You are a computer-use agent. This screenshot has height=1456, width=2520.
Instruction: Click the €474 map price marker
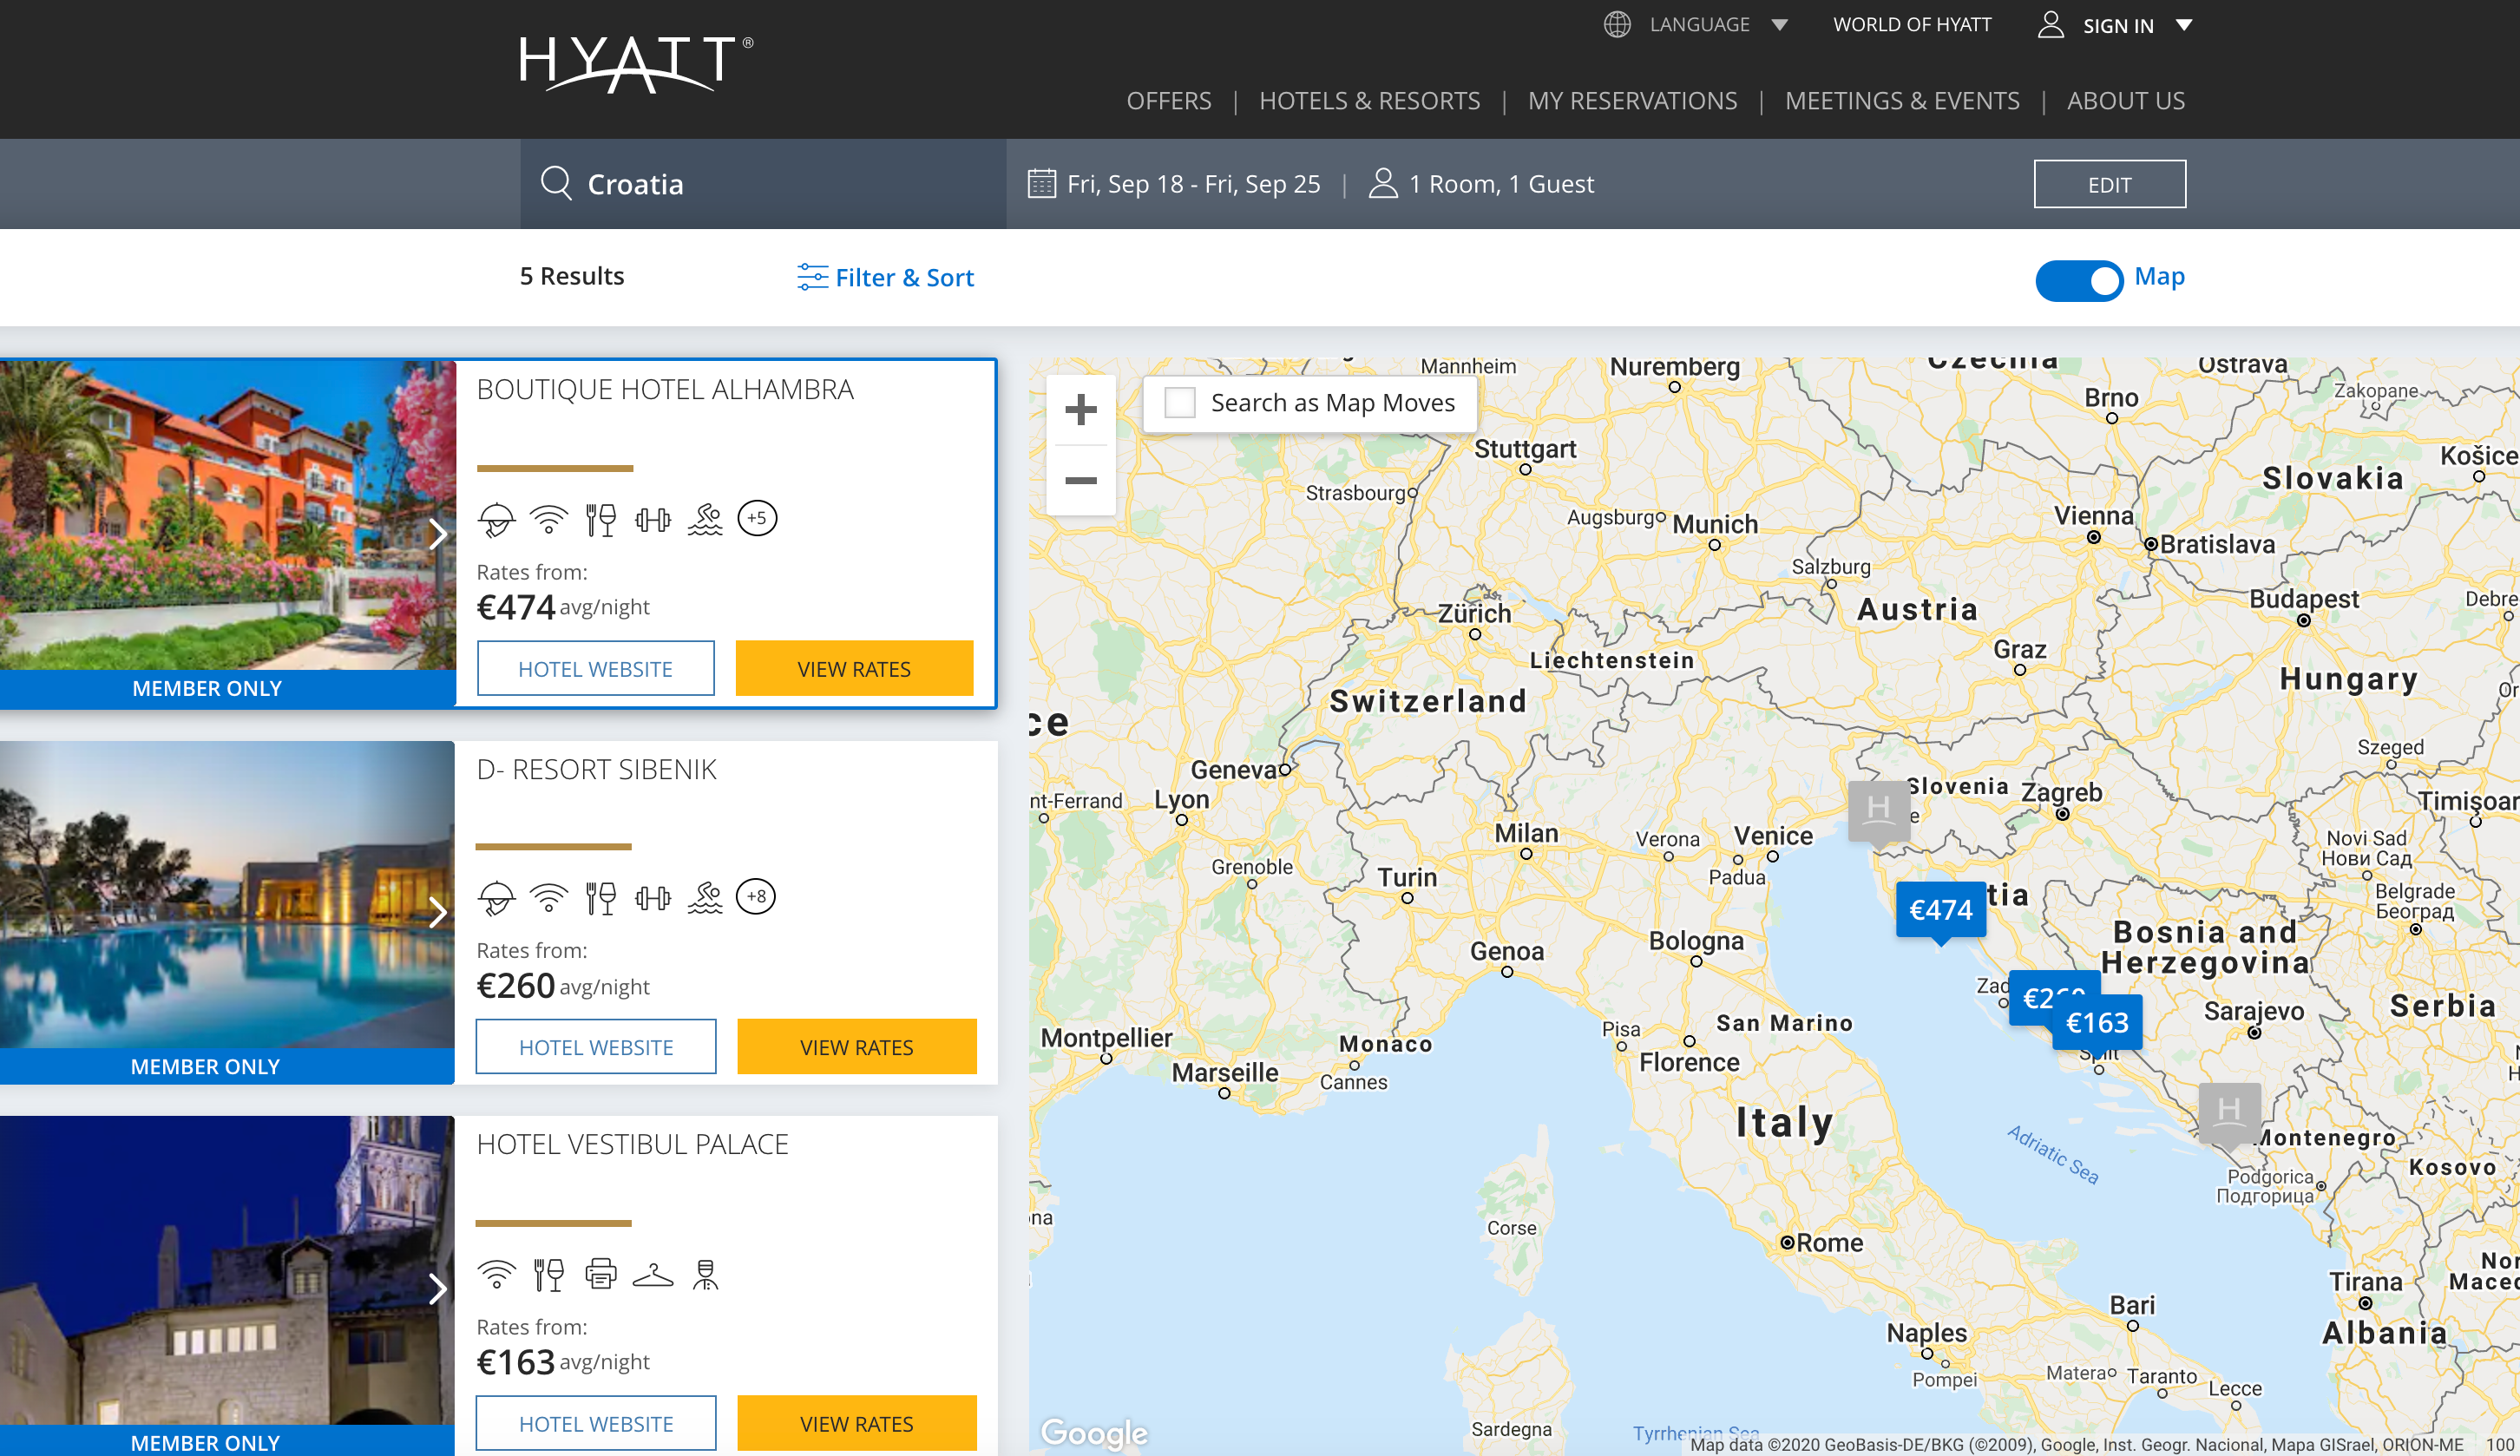click(x=1940, y=909)
